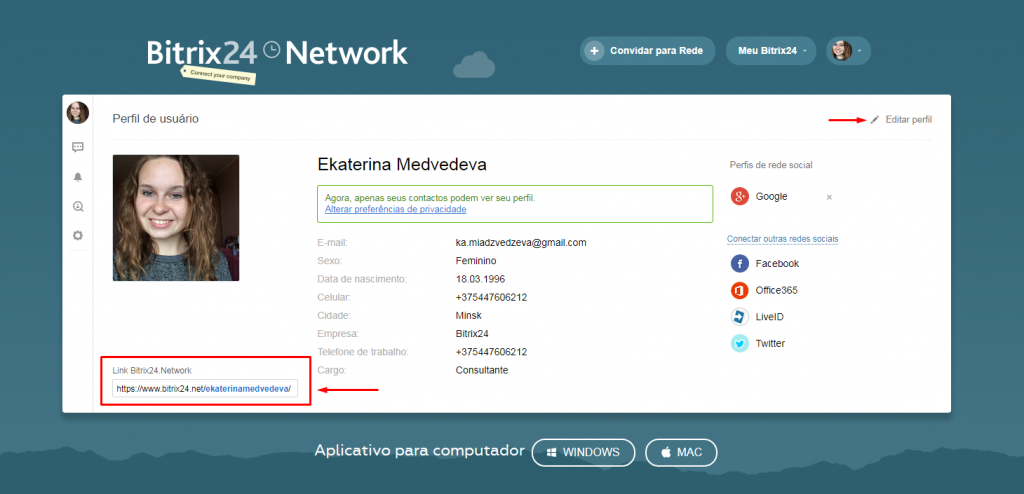Click the Twitter bird icon
The width and height of the screenshot is (1024, 494).
pos(739,343)
